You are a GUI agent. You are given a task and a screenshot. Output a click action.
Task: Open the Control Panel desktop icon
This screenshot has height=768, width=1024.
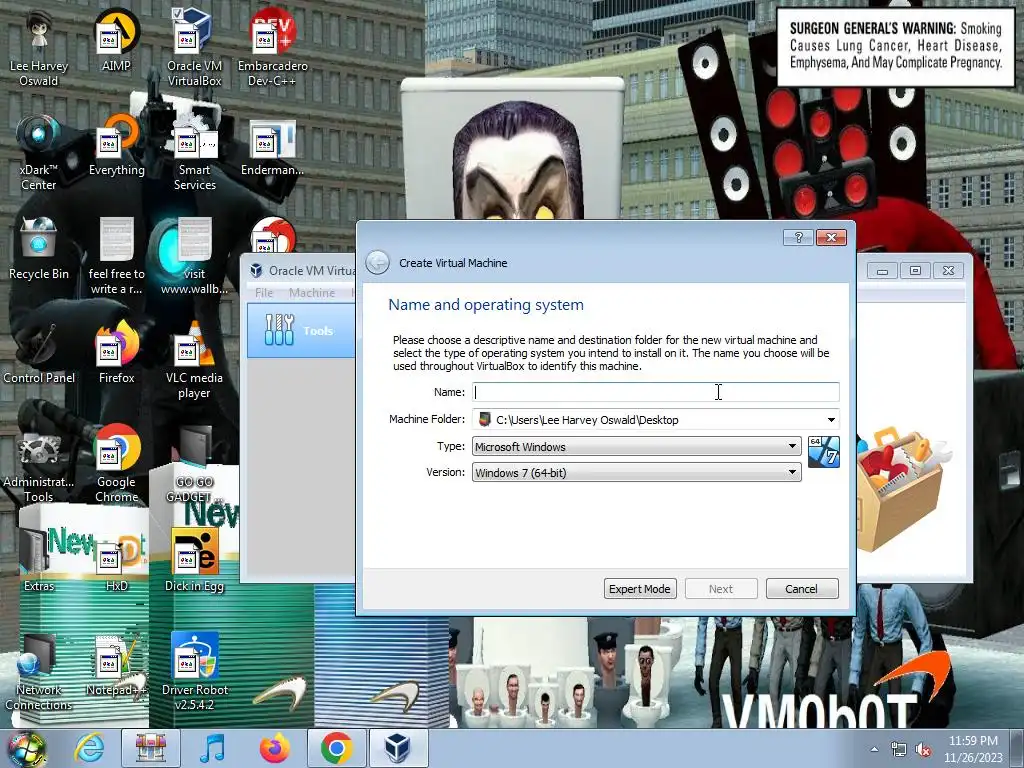tap(39, 354)
